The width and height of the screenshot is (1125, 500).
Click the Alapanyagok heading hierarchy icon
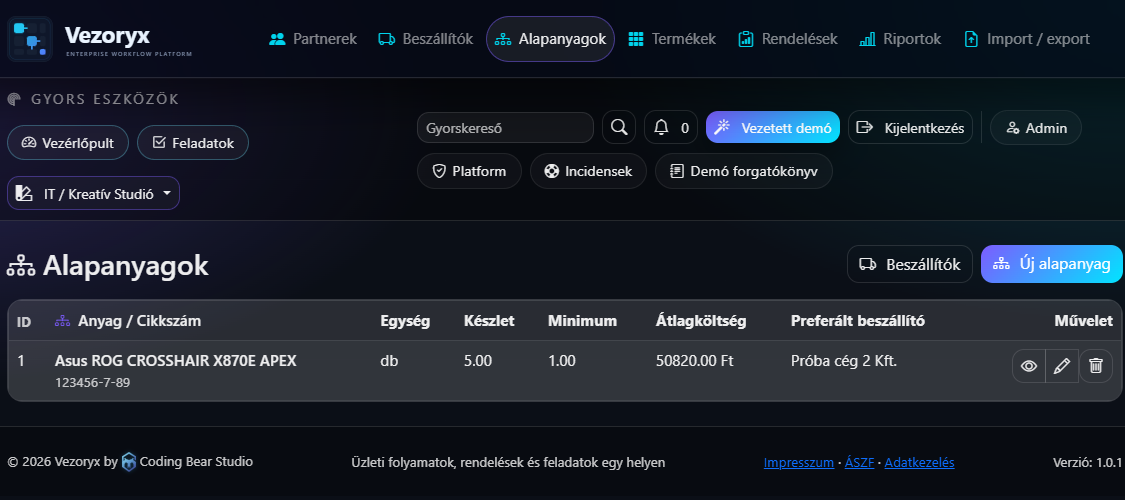coord(22,266)
